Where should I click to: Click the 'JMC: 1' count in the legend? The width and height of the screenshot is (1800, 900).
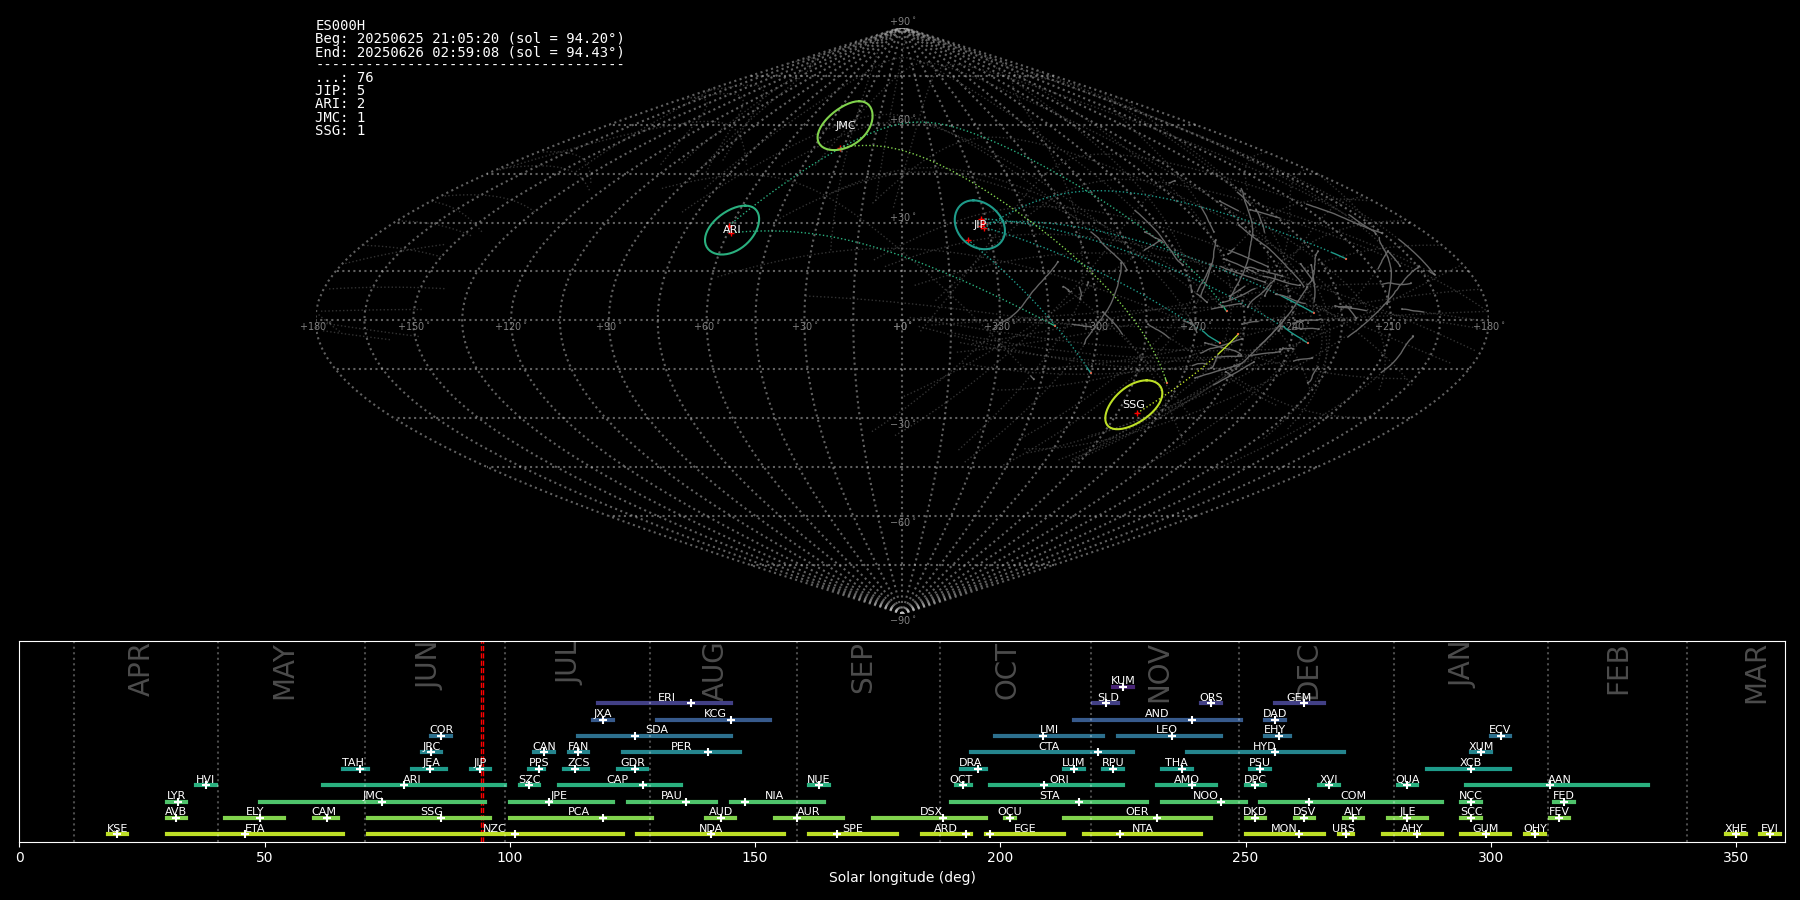[340, 117]
